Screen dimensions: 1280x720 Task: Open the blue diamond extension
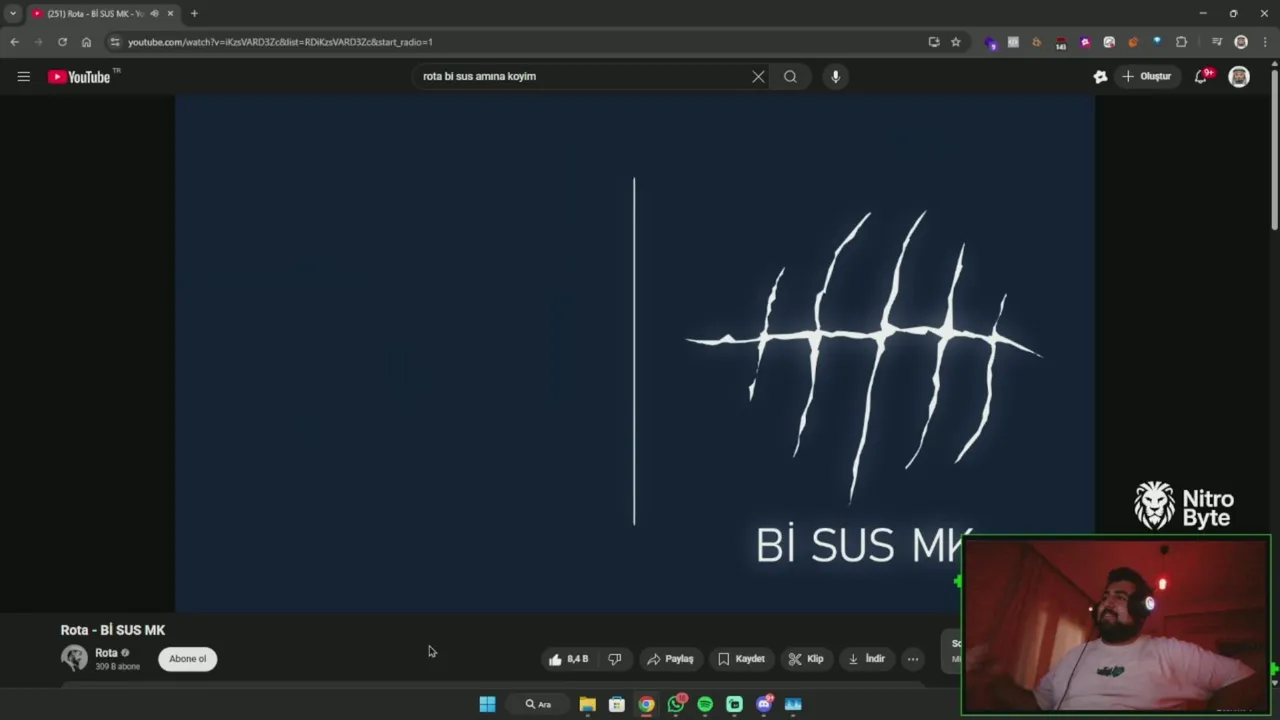tap(1157, 42)
